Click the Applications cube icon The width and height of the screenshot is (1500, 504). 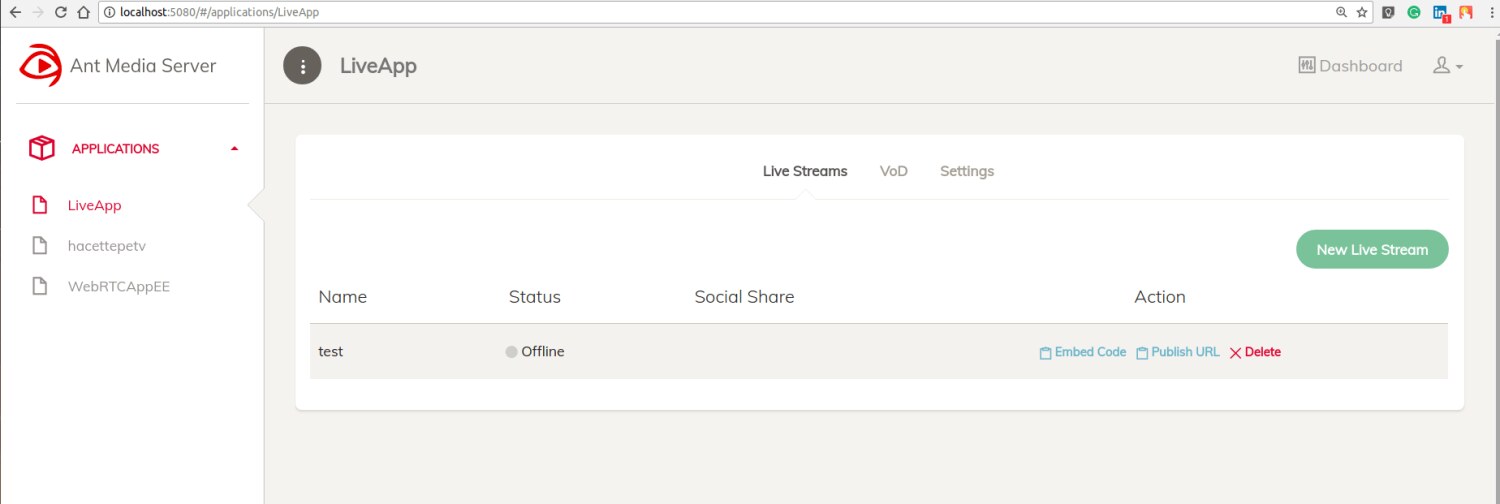click(42, 149)
